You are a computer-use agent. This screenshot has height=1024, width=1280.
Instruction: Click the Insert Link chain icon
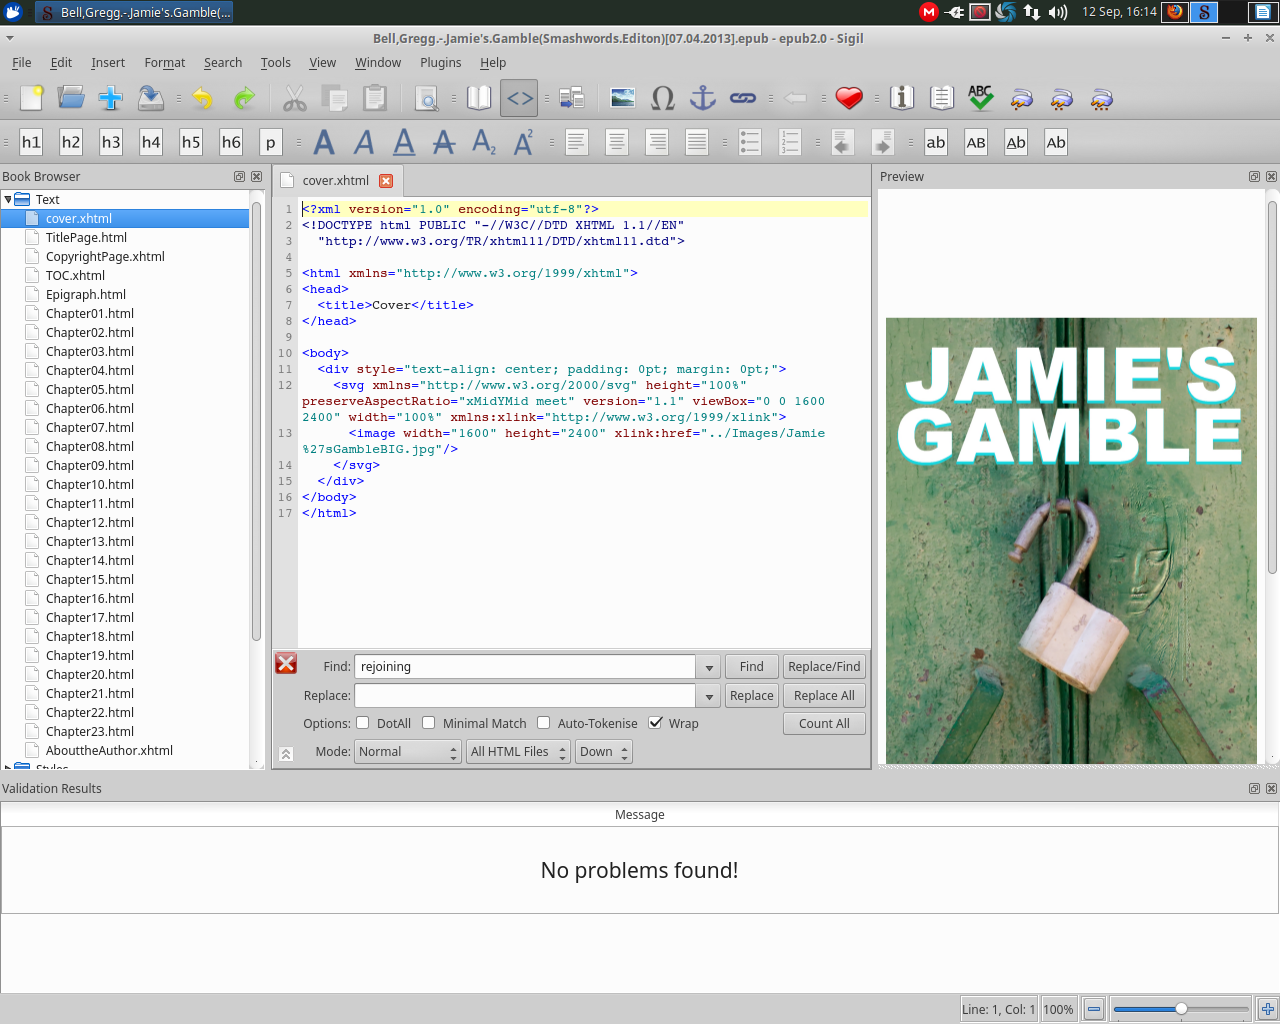(742, 98)
